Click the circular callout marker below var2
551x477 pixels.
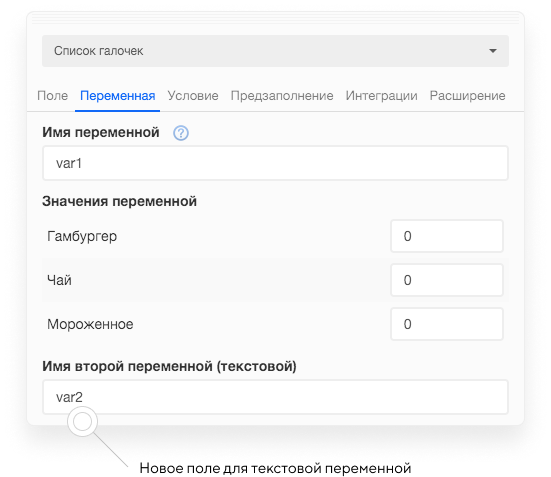[x=82, y=421]
